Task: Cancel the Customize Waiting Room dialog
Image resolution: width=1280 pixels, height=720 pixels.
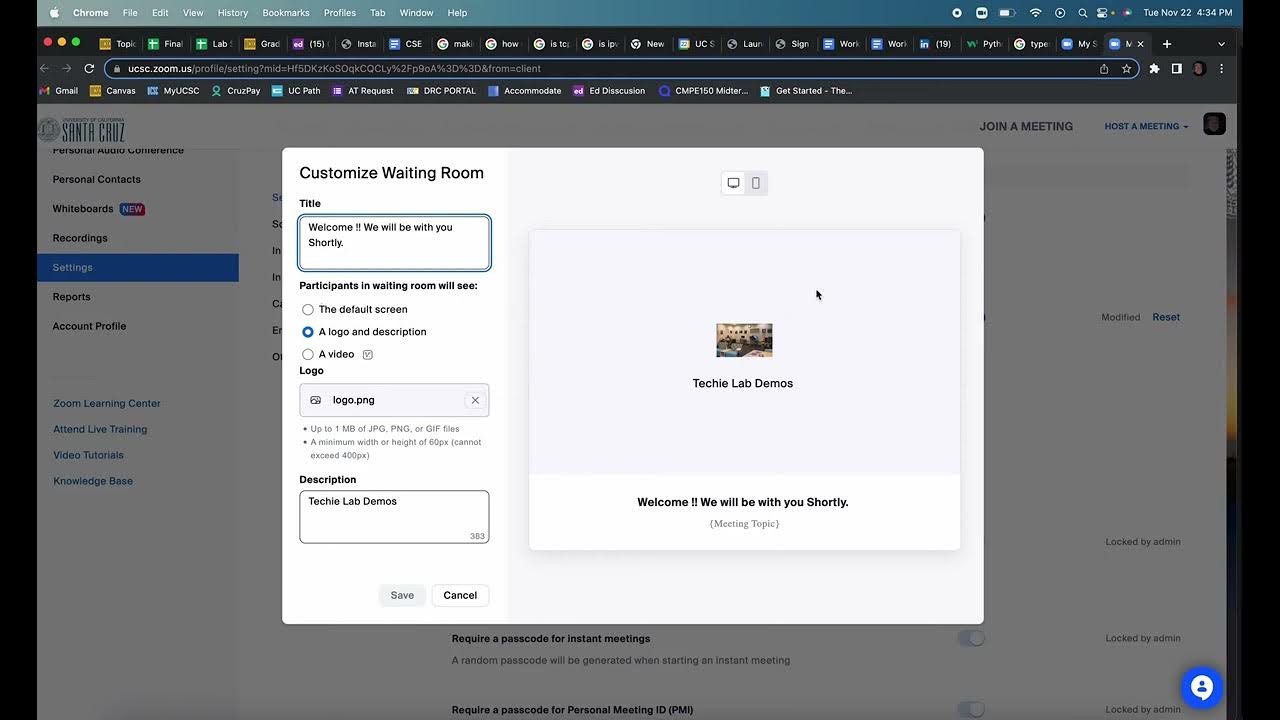Action: (460, 595)
